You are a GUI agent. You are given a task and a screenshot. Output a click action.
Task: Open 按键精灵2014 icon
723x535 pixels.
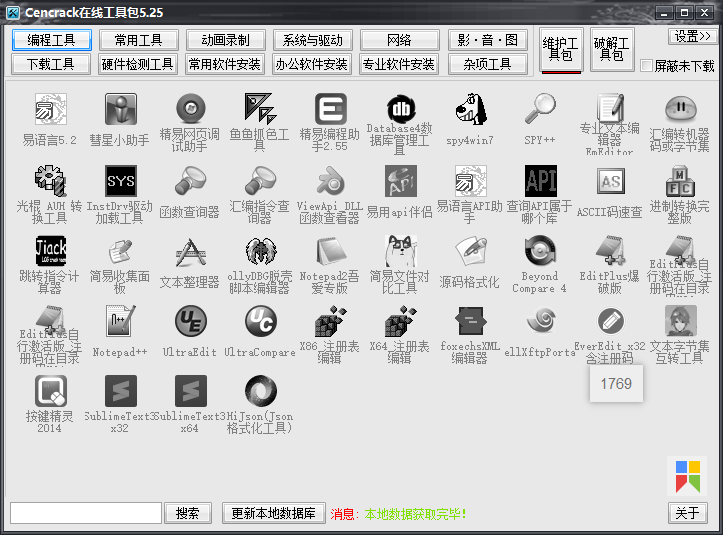[51, 391]
